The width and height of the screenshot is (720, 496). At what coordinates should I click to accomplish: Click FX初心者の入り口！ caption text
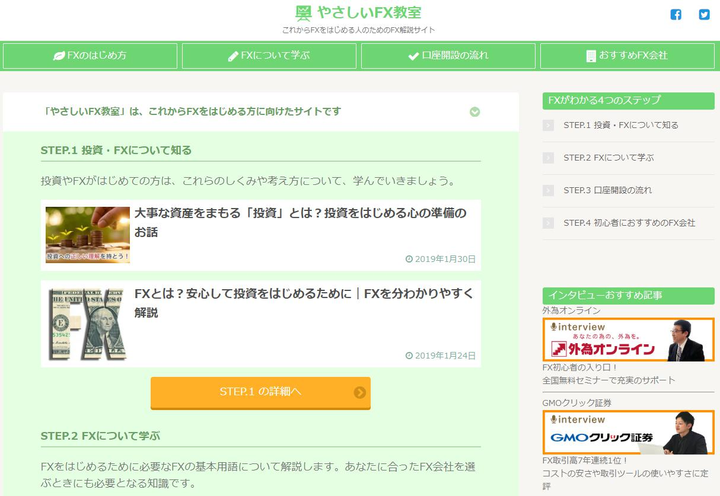click(x=580, y=368)
